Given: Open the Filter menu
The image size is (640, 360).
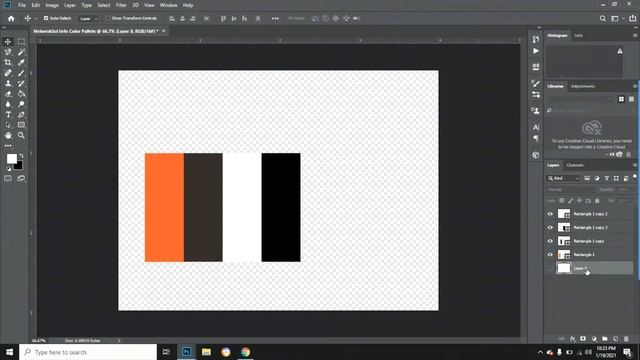Looking at the screenshot, I should point(121,5).
